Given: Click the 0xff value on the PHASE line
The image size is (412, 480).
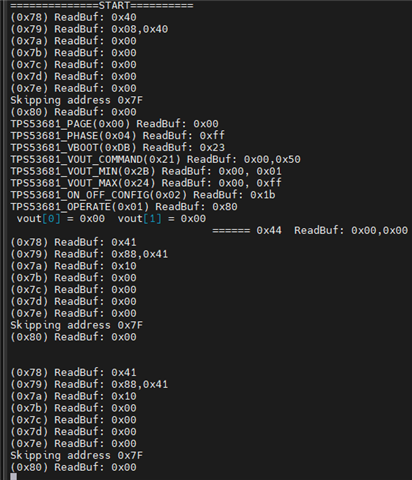Looking at the screenshot, I should [x=212, y=136].
